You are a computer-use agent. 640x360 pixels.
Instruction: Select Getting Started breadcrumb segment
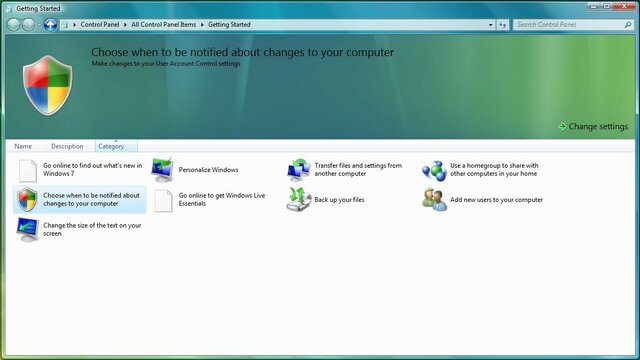(229, 24)
